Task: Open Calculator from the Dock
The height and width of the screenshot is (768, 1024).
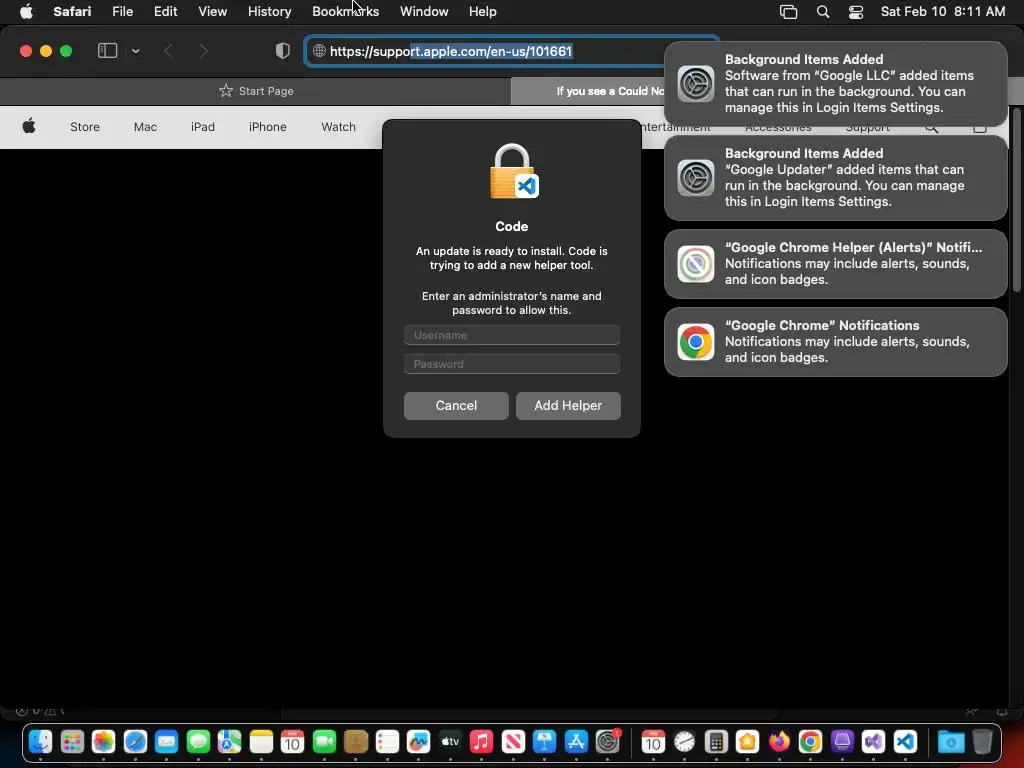Action: (716, 742)
